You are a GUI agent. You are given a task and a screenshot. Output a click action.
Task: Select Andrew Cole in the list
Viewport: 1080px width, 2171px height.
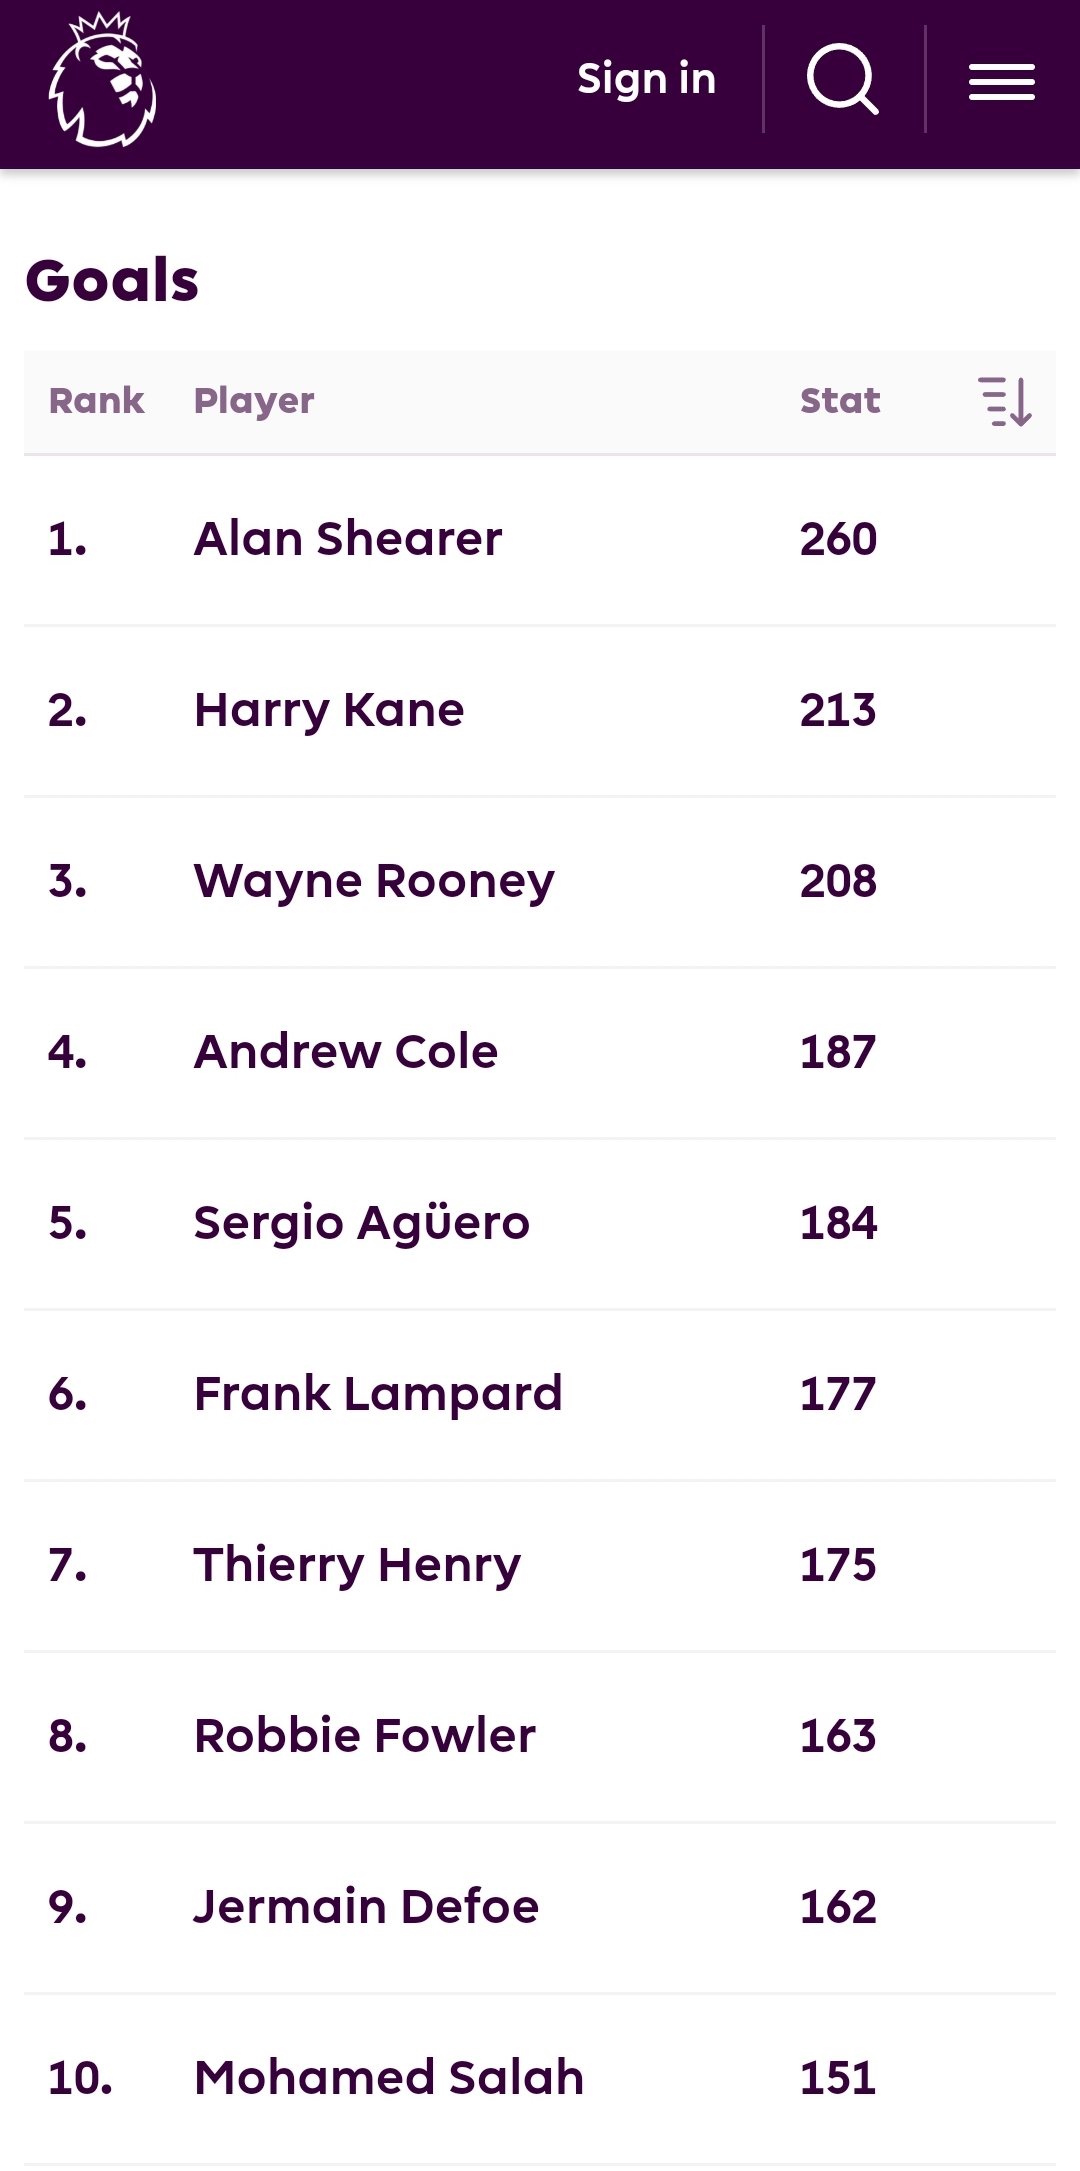pyautogui.click(x=346, y=1052)
